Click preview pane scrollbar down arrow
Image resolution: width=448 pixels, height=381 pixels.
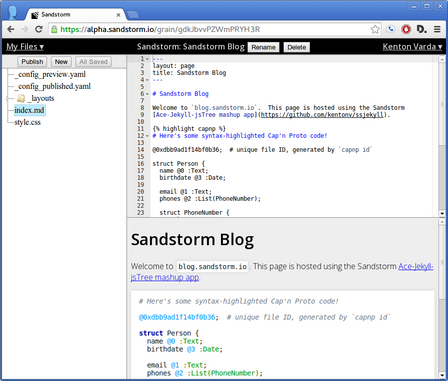click(x=442, y=375)
